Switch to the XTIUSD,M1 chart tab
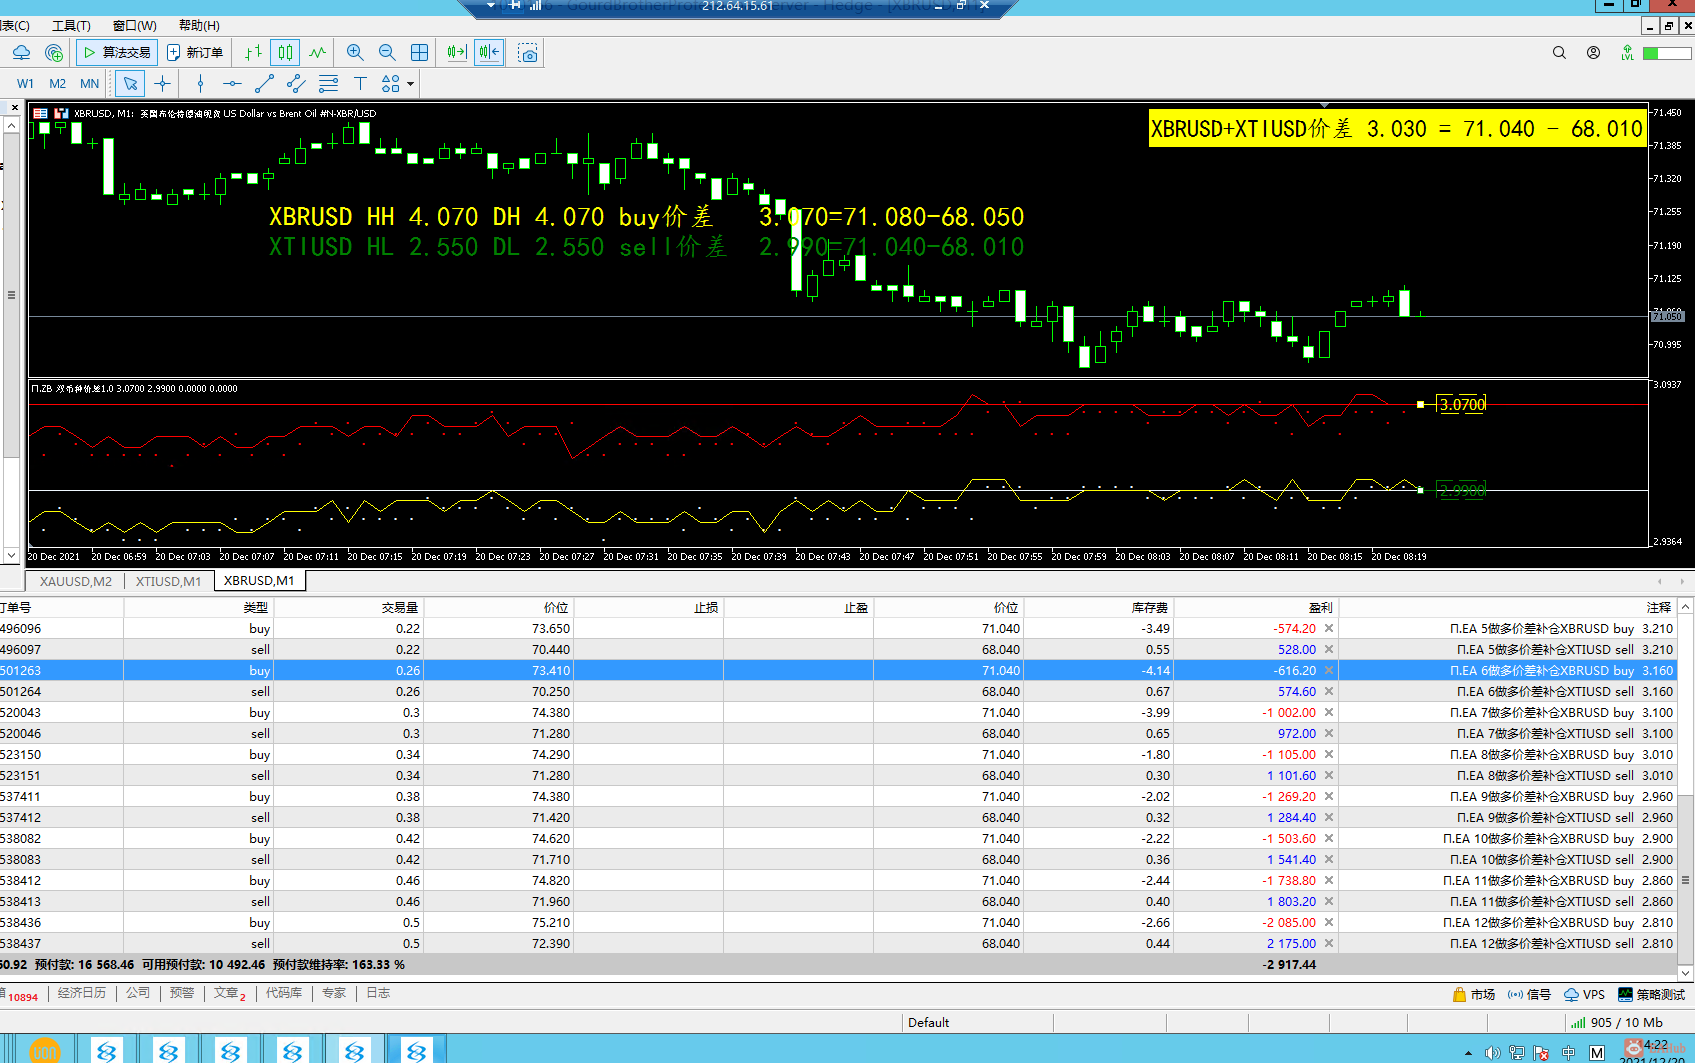This screenshot has width=1695, height=1063. click(168, 581)
